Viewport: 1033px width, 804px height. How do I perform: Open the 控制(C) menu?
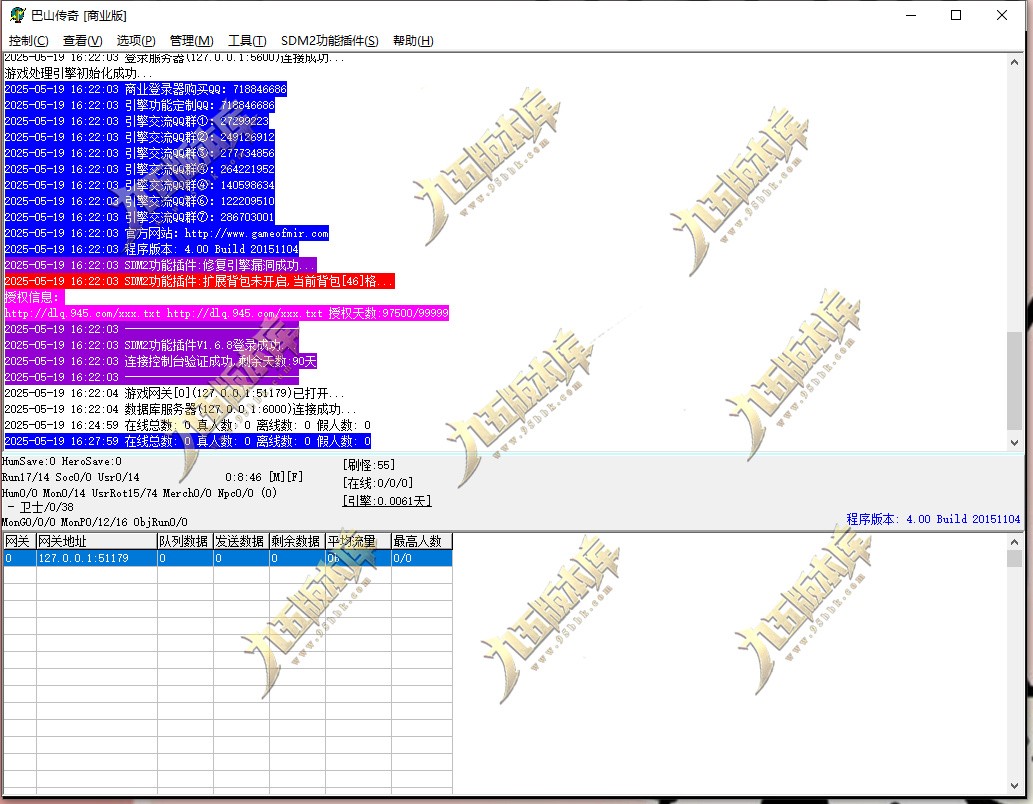tap(28, 41)
